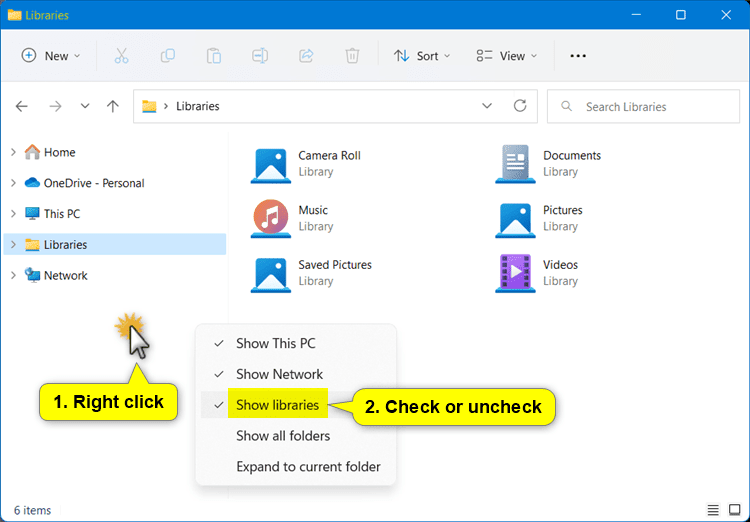Minimize the Libraries window
750x522 pixels.
[x=636, y=15]
